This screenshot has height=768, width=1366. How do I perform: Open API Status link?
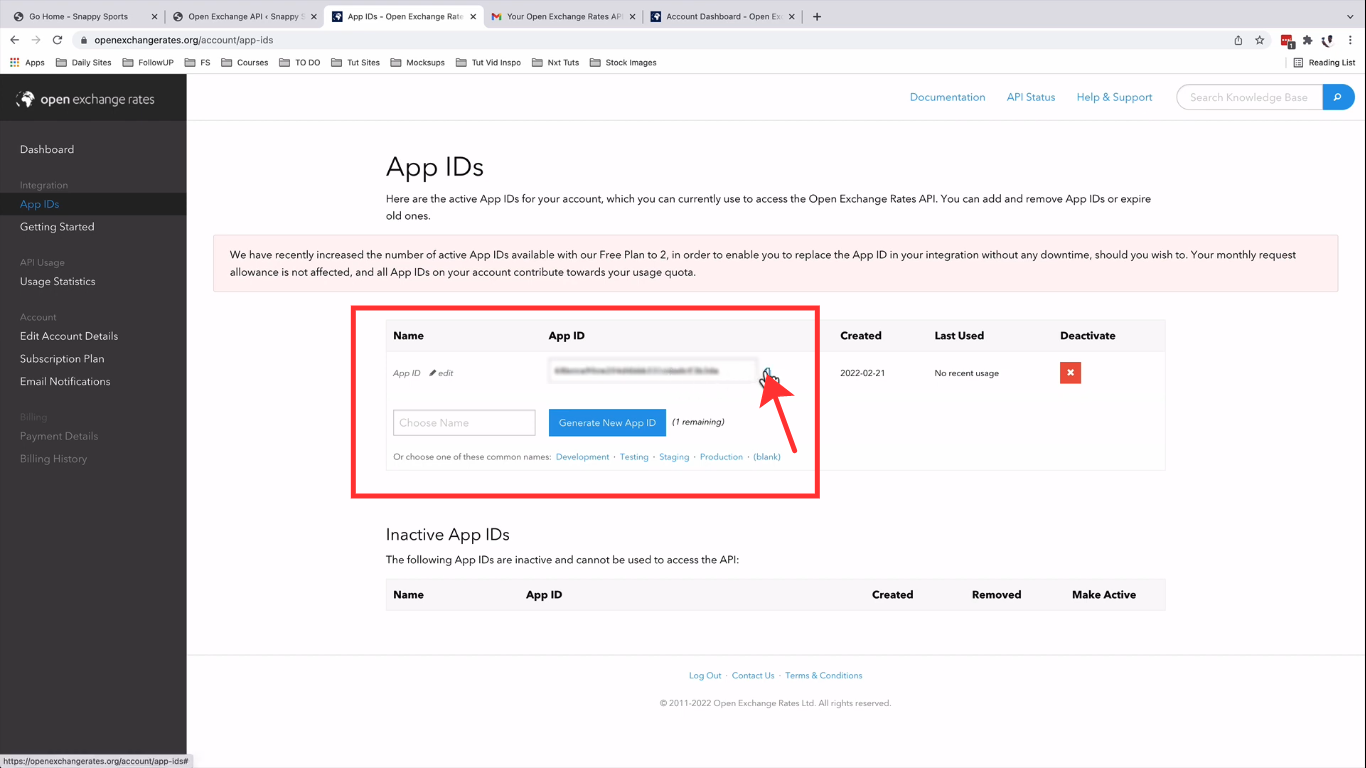pyautogui.click(x=1031, y=97)
